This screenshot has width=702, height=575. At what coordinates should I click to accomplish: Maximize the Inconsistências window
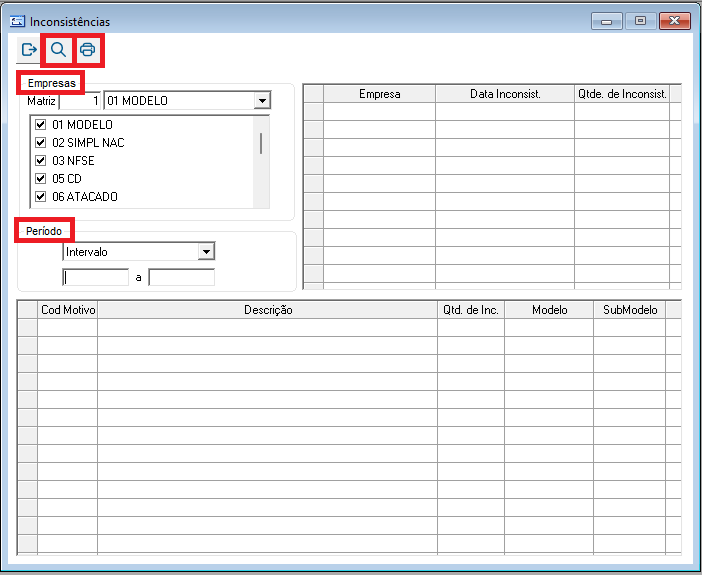click(x=641, y=21)
